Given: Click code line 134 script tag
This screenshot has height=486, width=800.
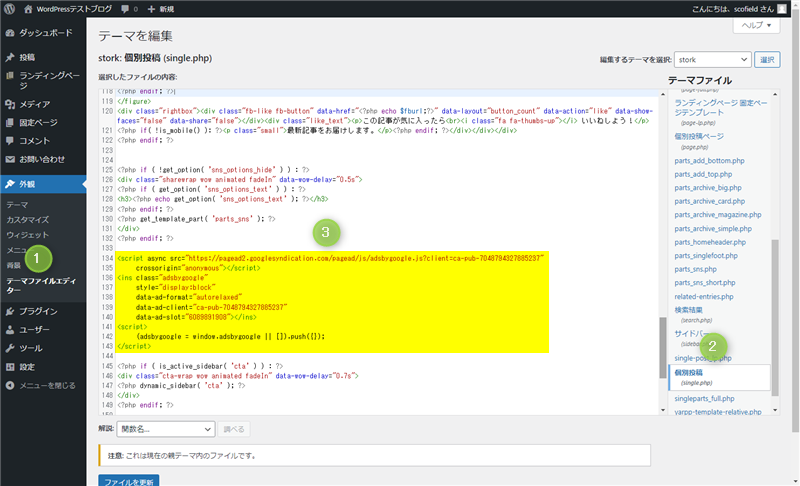Looking at the screenshot, I should coord(330,259).
